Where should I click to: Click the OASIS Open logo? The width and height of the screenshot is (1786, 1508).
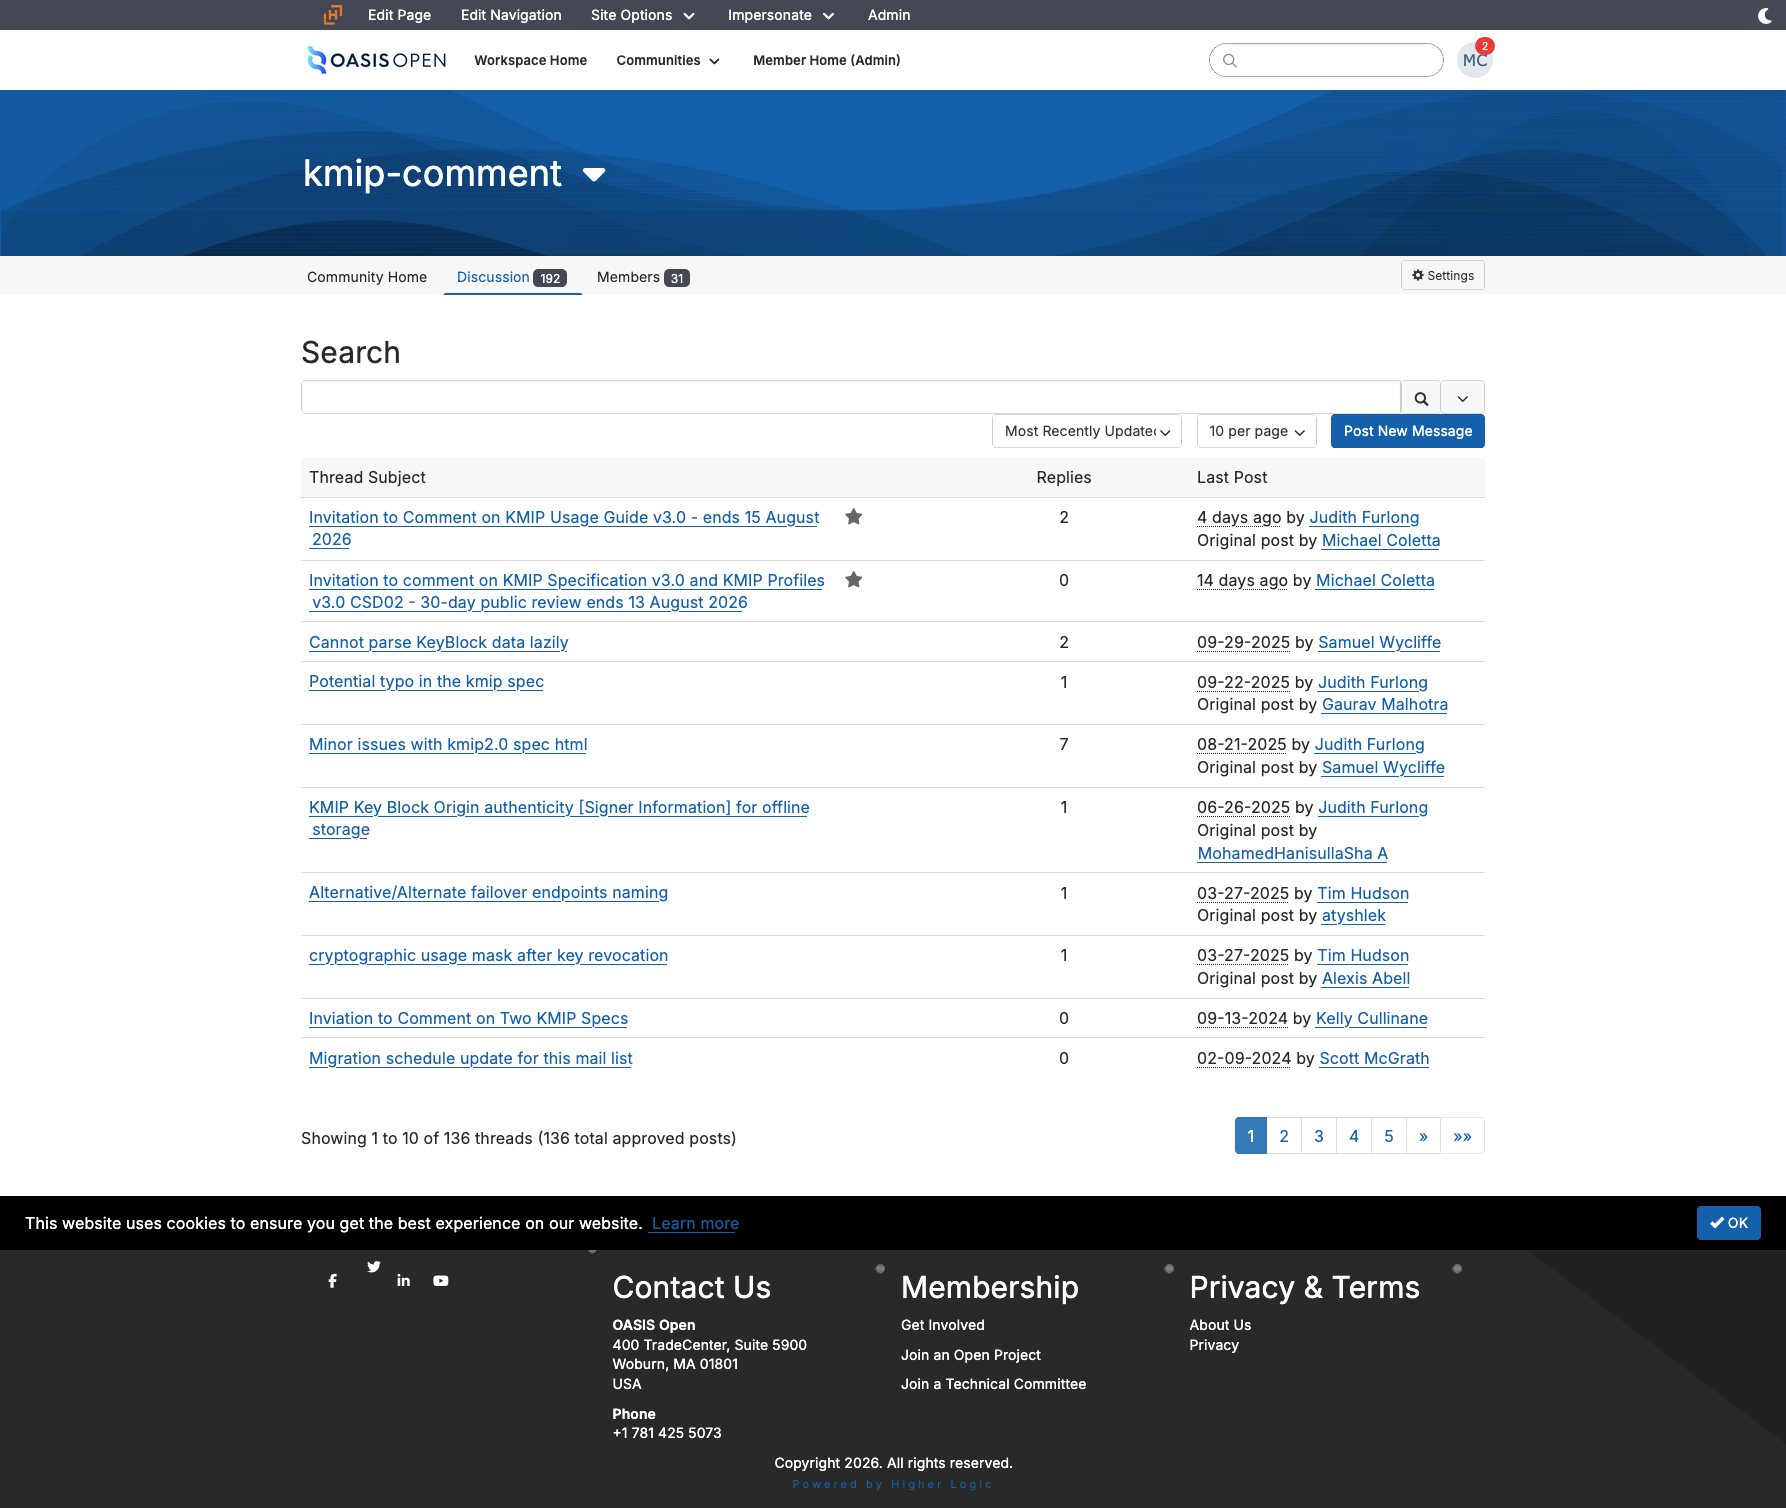point(376,60)
